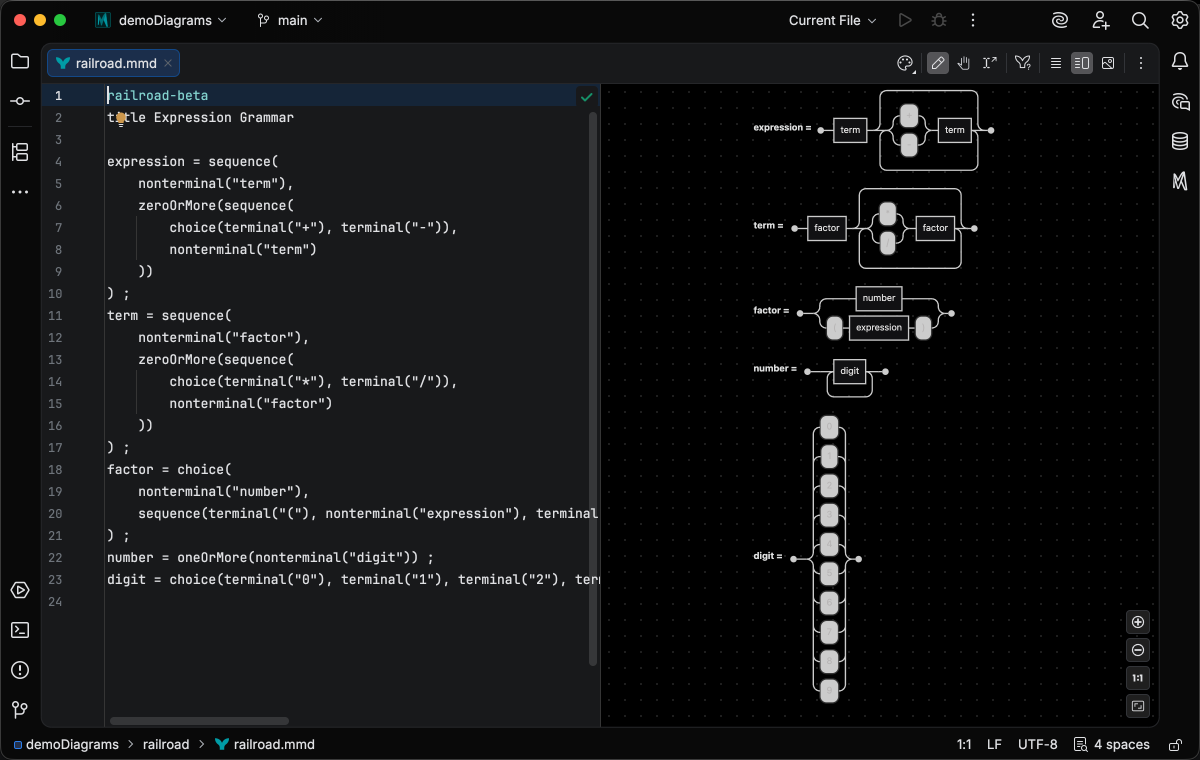
Task: Open the 1:1 caret position indicator
Action: (964, 744)
